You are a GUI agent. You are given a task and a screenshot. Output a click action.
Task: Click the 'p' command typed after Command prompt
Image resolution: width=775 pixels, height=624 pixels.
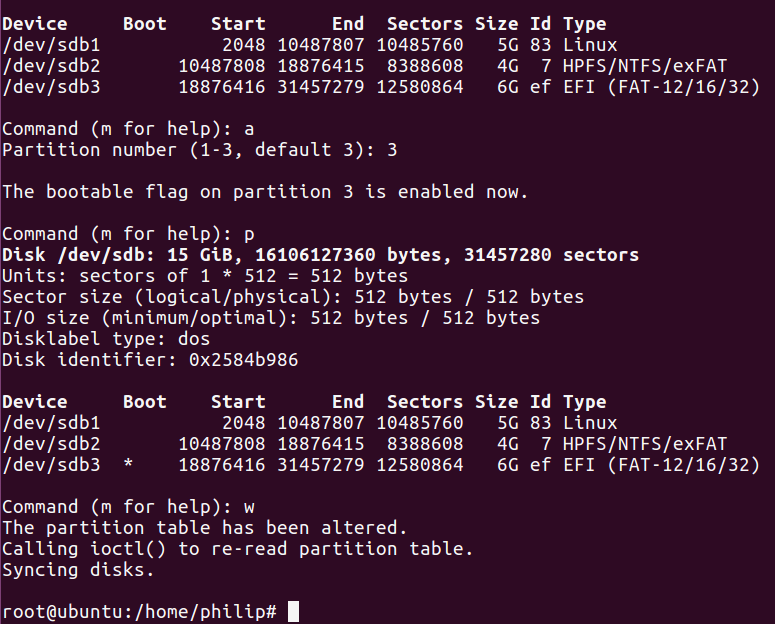click(249, 234)
